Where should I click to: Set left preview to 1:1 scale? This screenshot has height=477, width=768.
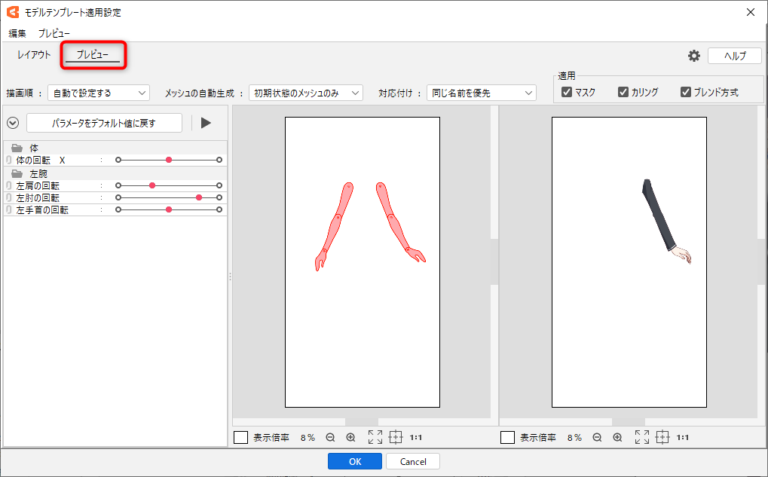tap(416, 437)
